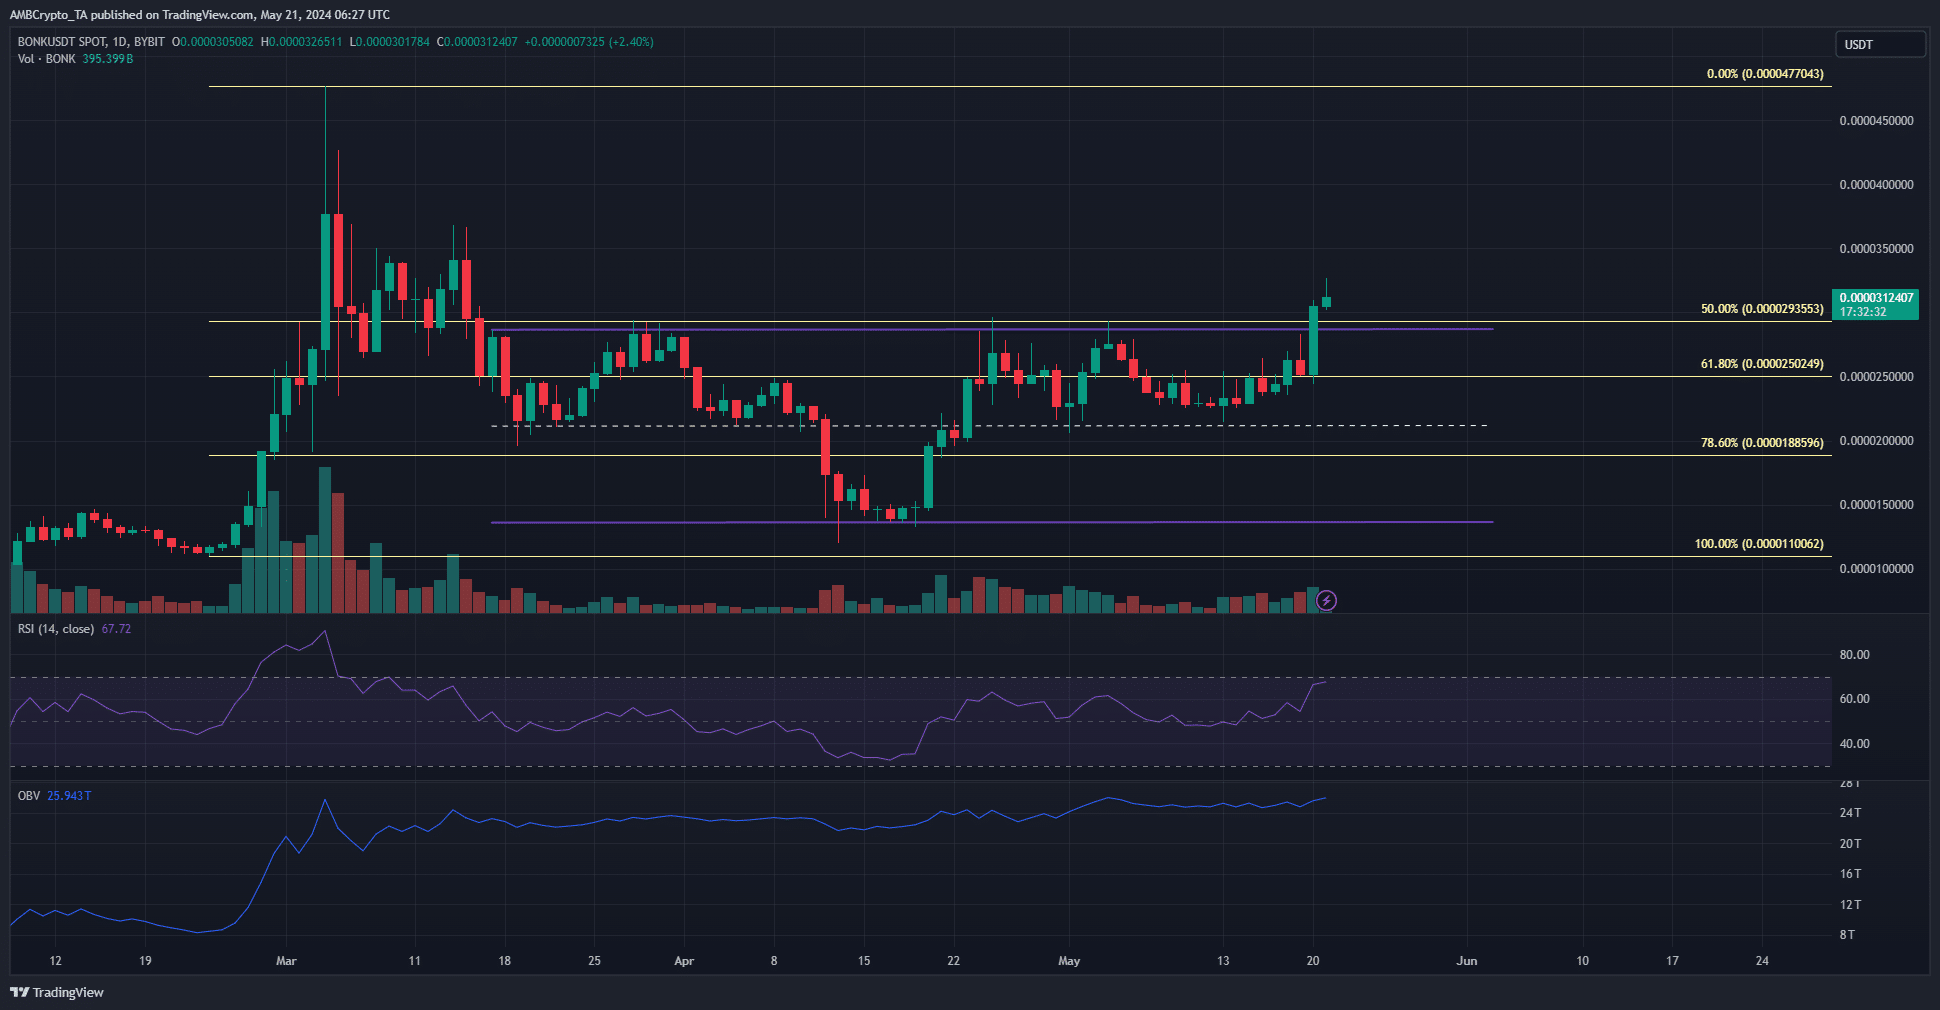
Task: Click the RSI 60.00 scale label
Action: (1854, 699)
